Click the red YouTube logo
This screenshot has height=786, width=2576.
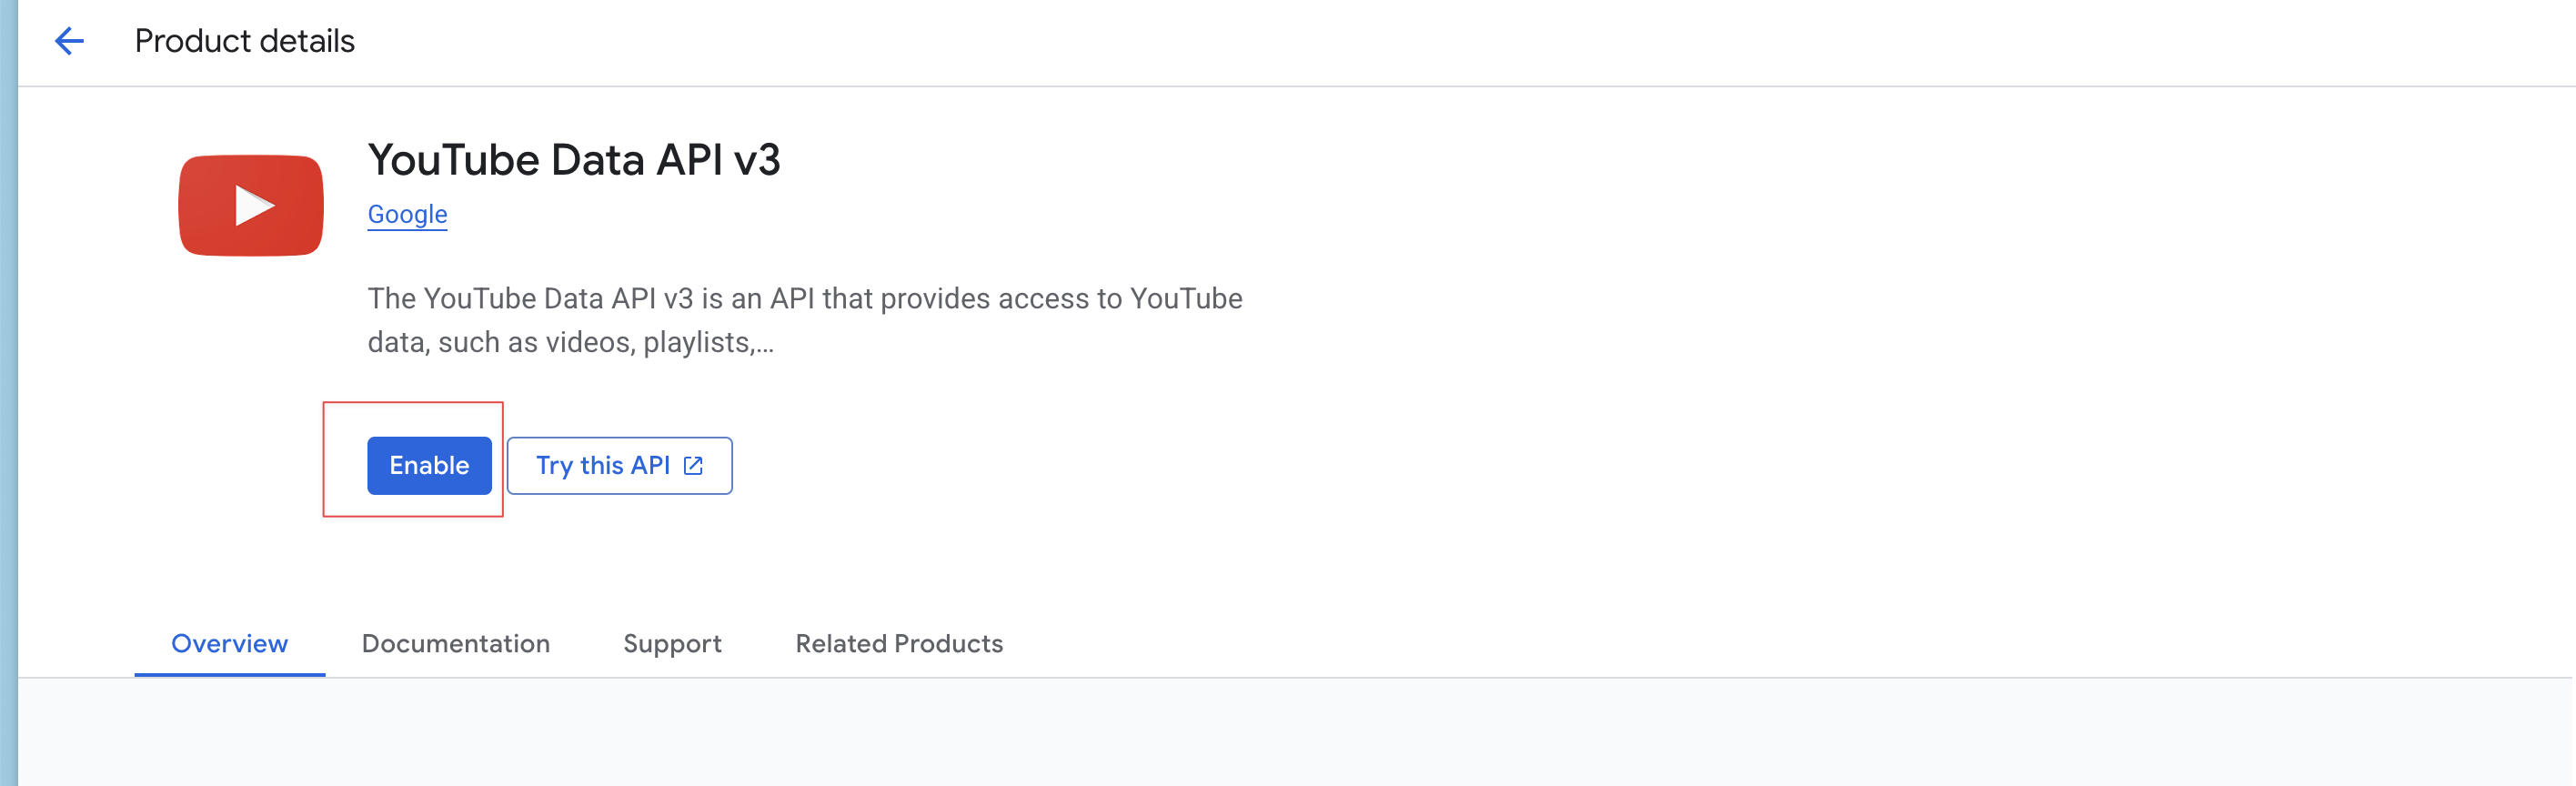coord(251,205)
